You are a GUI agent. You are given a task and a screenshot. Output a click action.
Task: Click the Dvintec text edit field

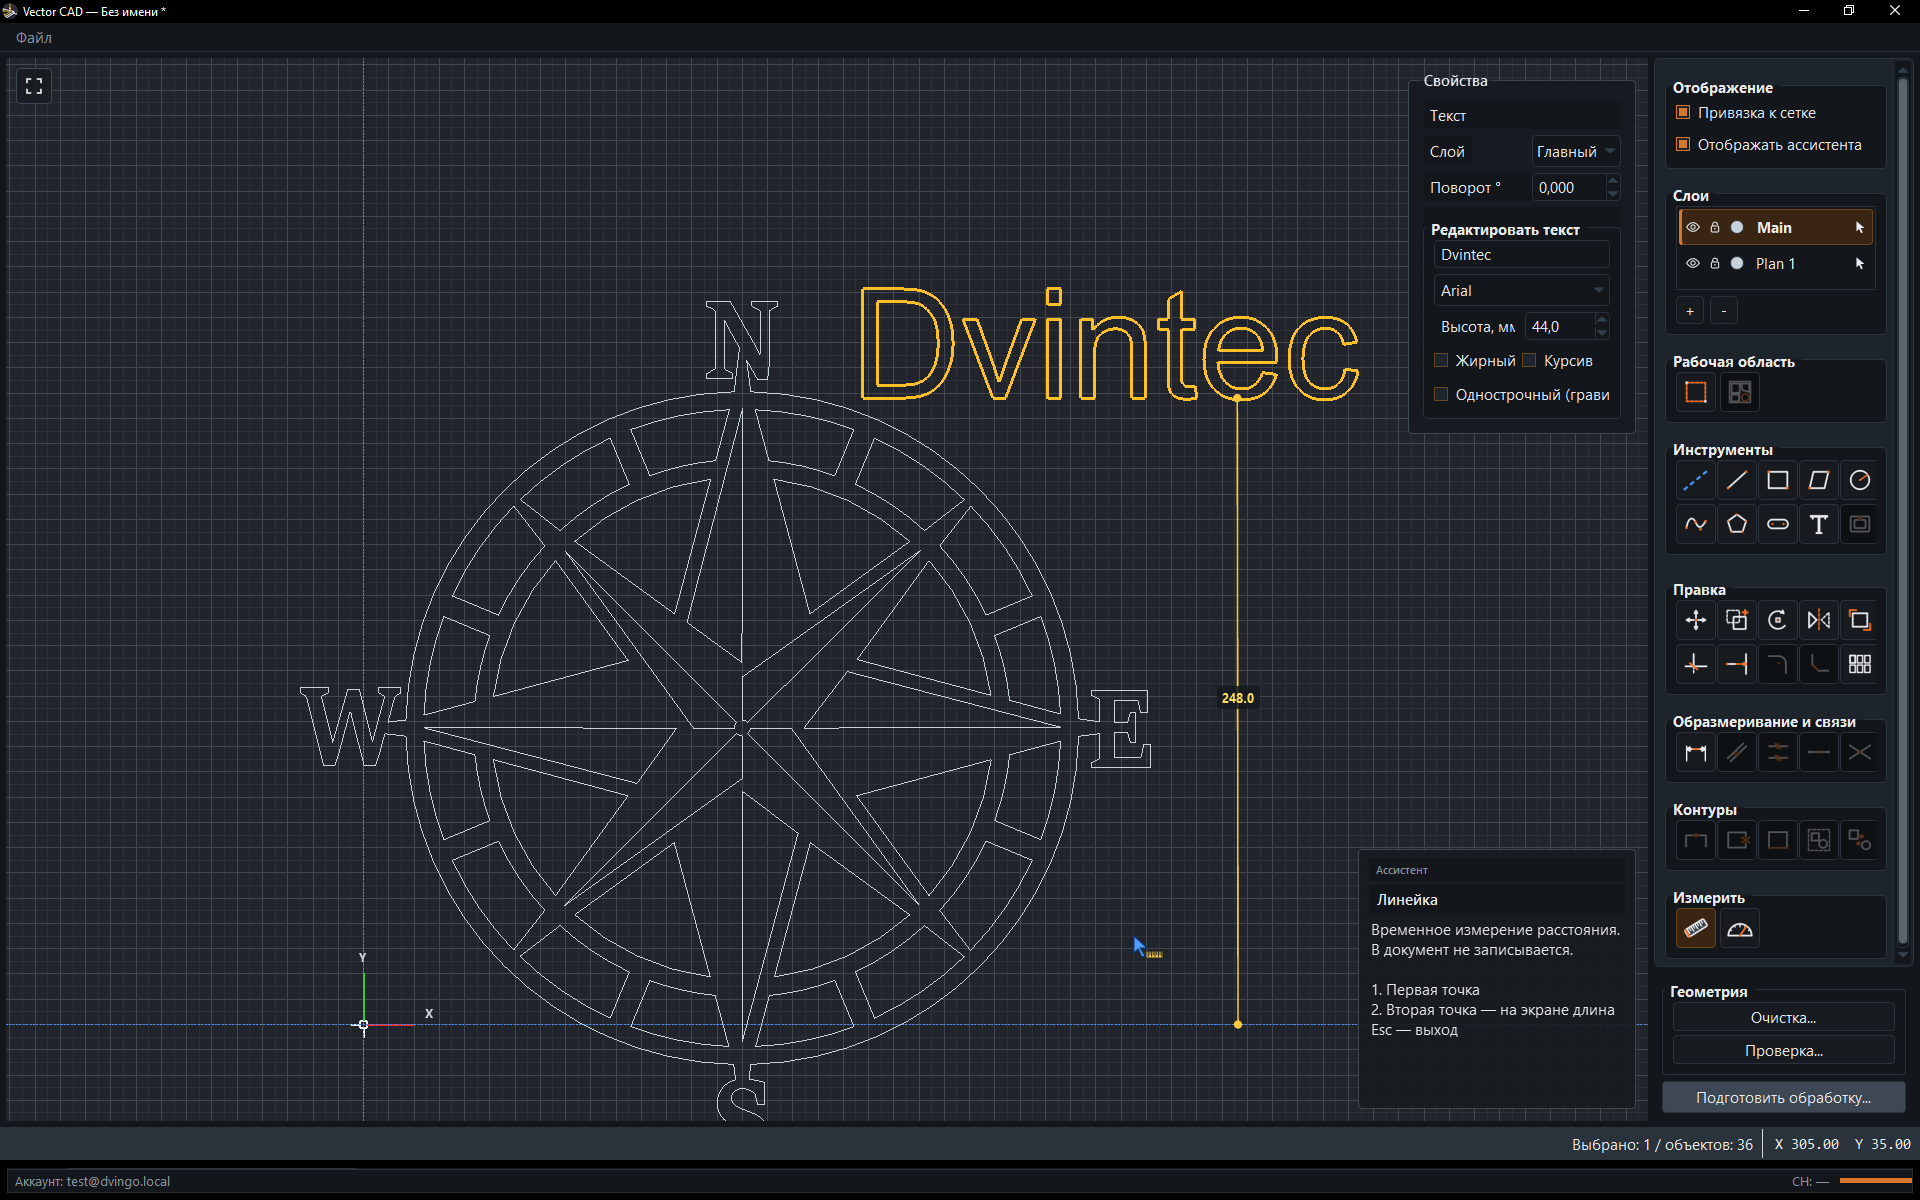tap(1521, 255)
